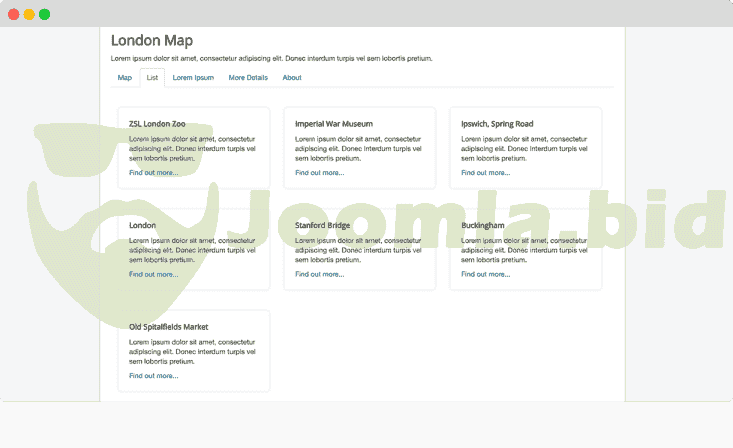
Task: Click the ZSL London Zoo title
Action: point(157,124)
